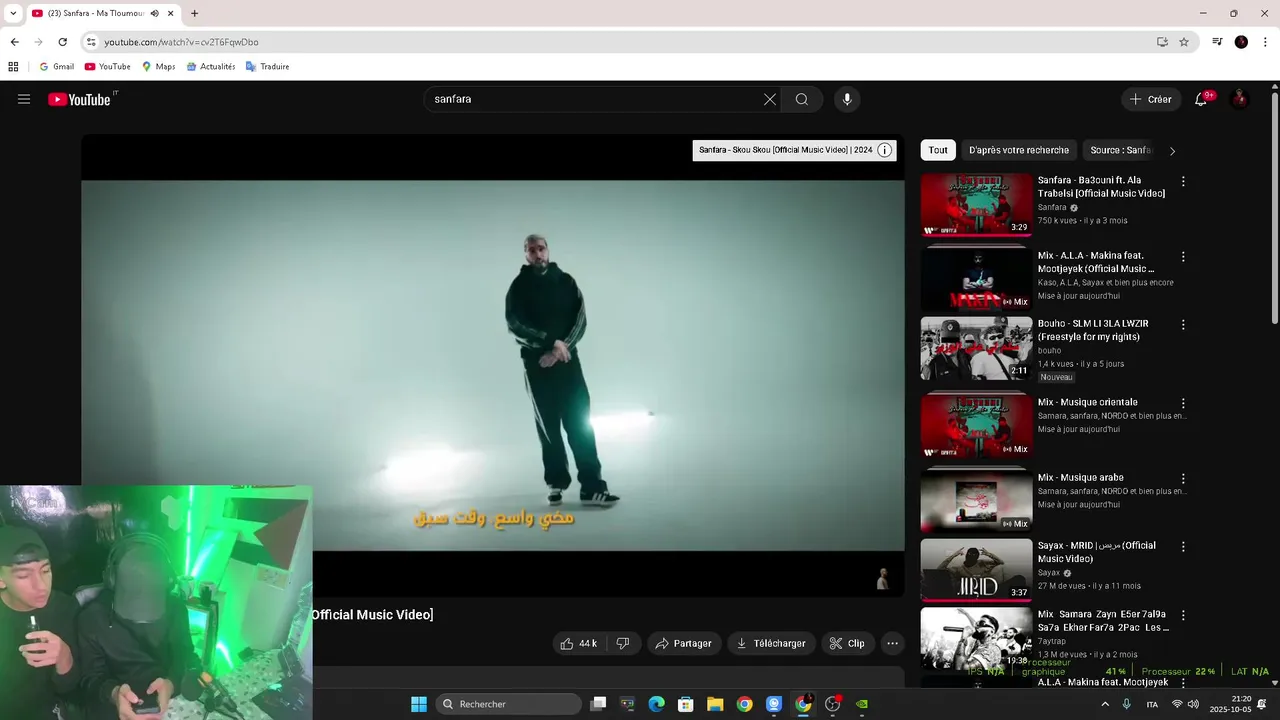This screenshot has height=720, width=1280.
Task: Show hidden system tray icons chevron
Action: pyautogui.click(x=1105, y=704)
